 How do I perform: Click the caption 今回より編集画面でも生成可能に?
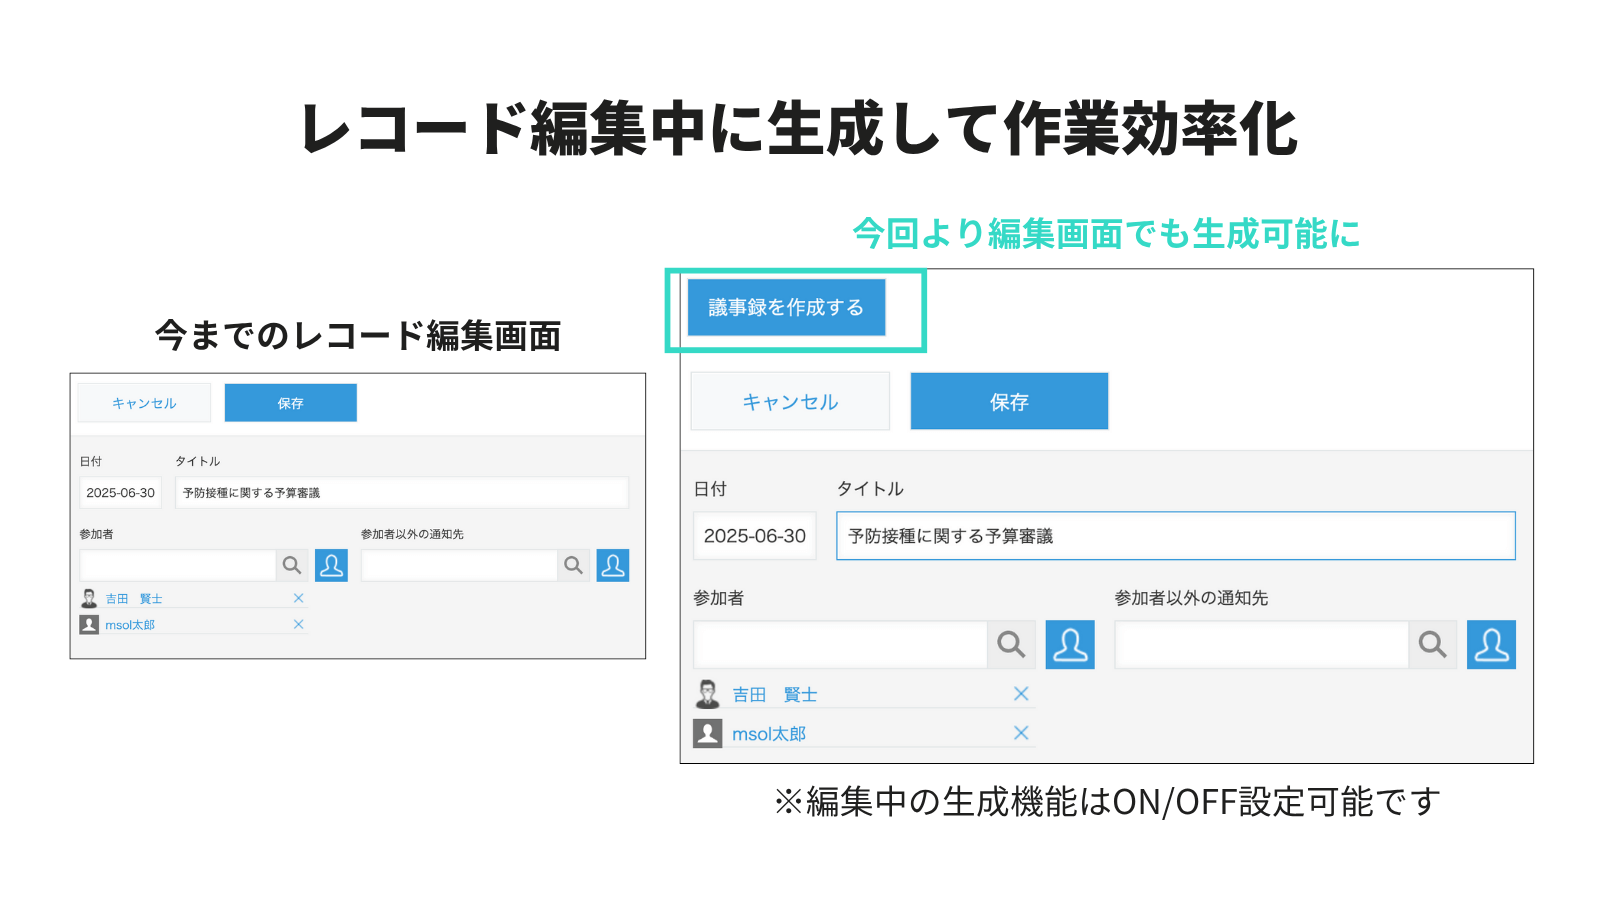(1106, 234)
